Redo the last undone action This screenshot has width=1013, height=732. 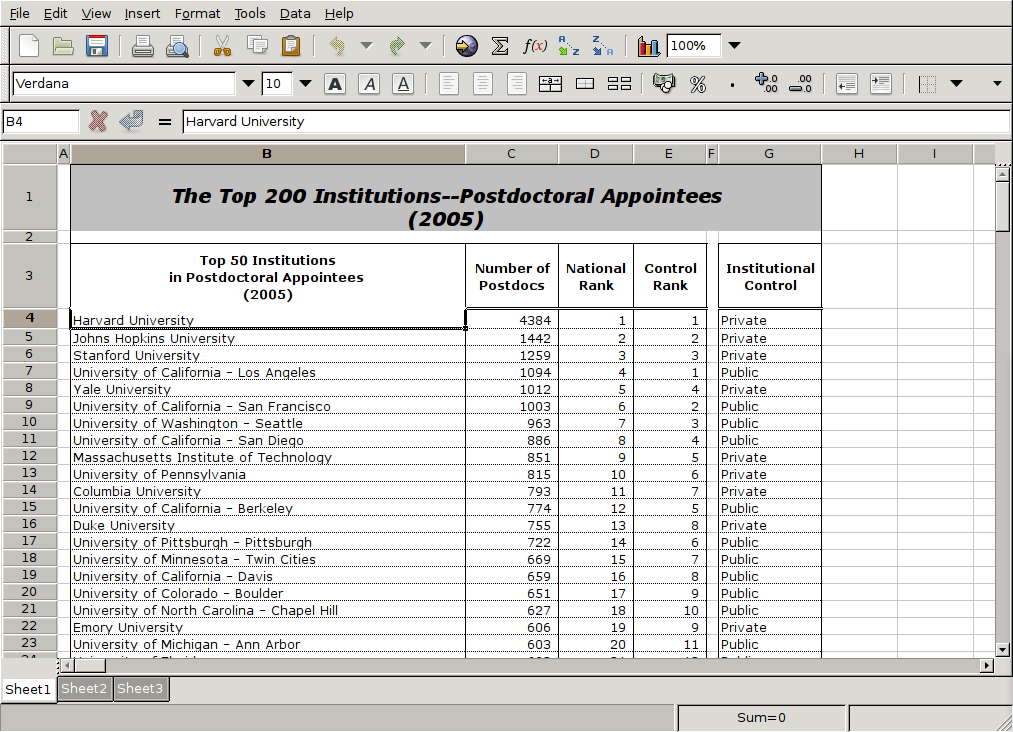(397, 46)
